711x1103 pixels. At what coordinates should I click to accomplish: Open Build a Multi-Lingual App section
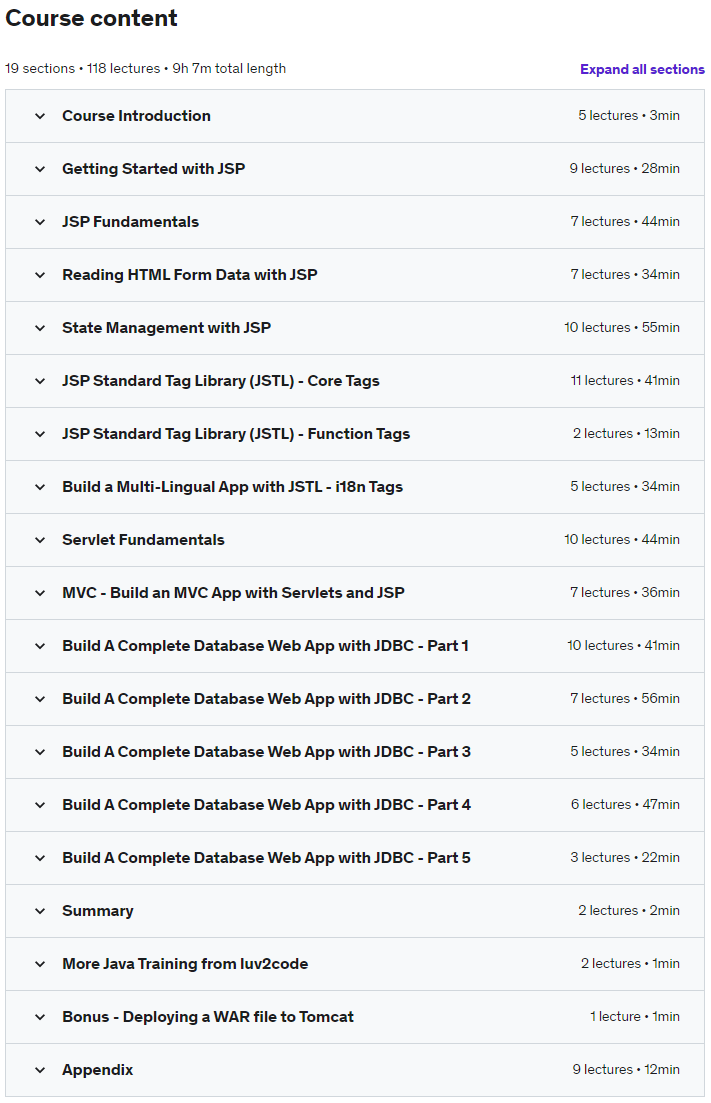click(232, 487)
